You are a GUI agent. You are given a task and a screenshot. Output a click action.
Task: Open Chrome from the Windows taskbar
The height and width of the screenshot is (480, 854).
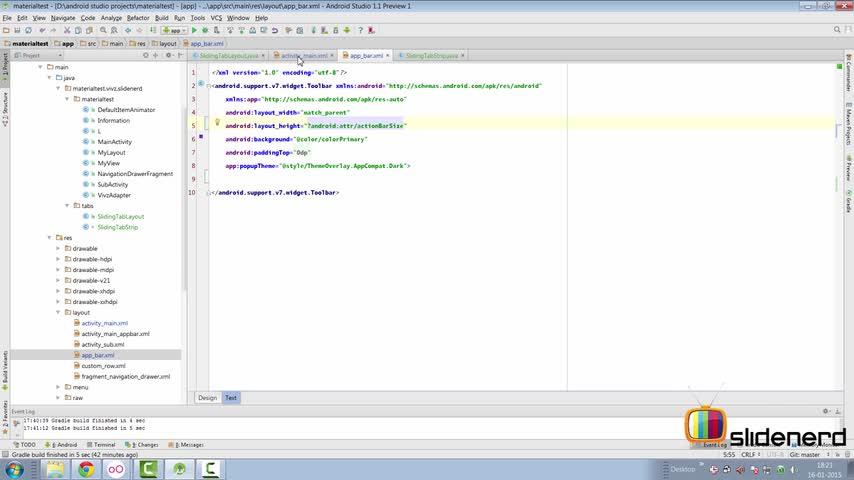(86, 469)
